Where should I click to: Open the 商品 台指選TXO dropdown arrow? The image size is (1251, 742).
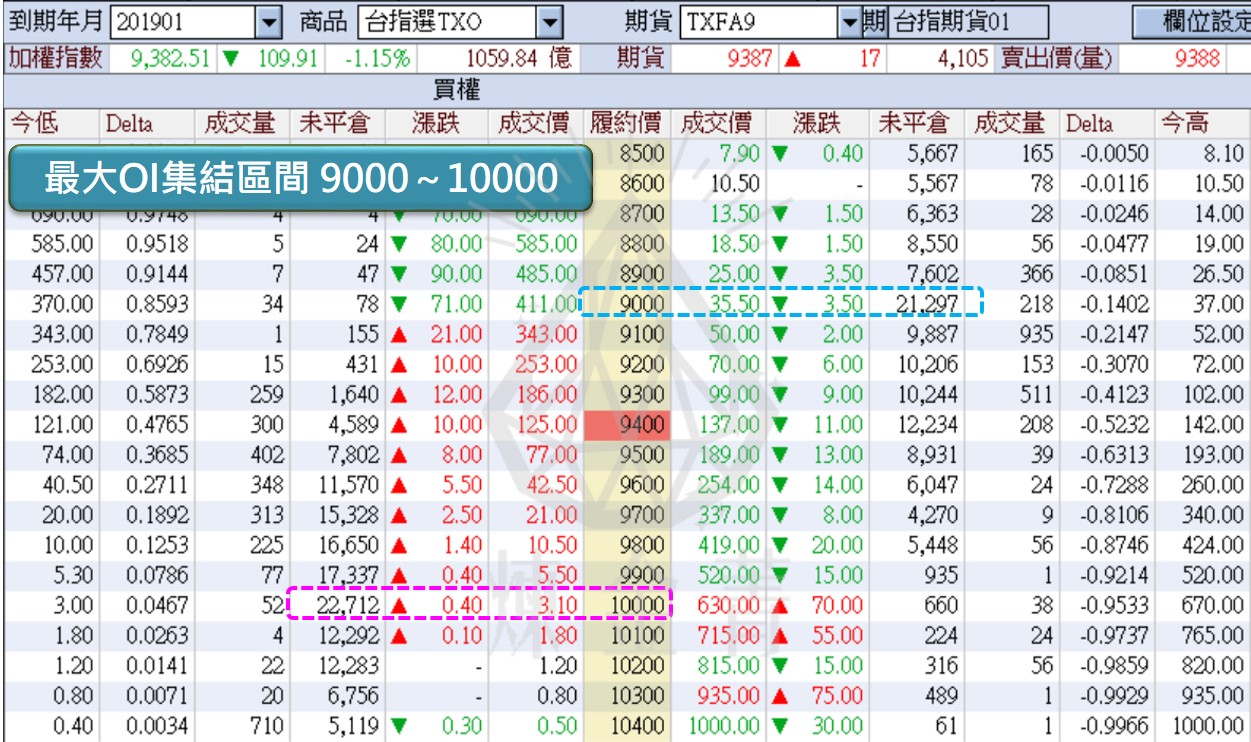point(549,20)
